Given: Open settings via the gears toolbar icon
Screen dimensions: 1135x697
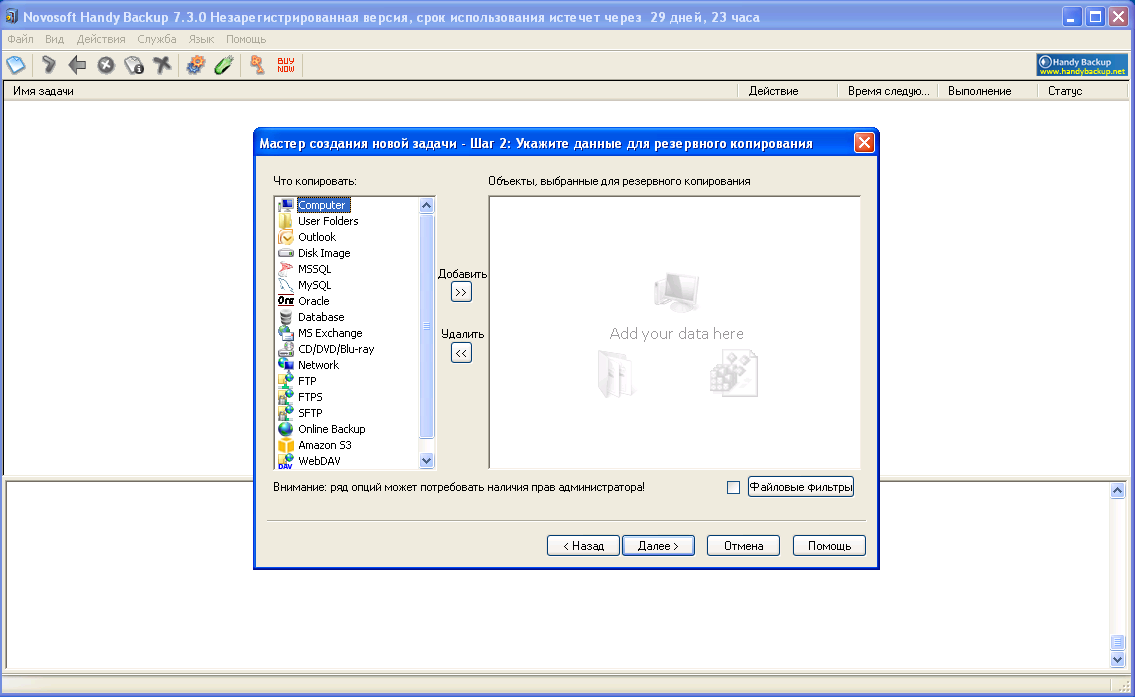Looking at the screenshot, I should click(x=195, y=65).
